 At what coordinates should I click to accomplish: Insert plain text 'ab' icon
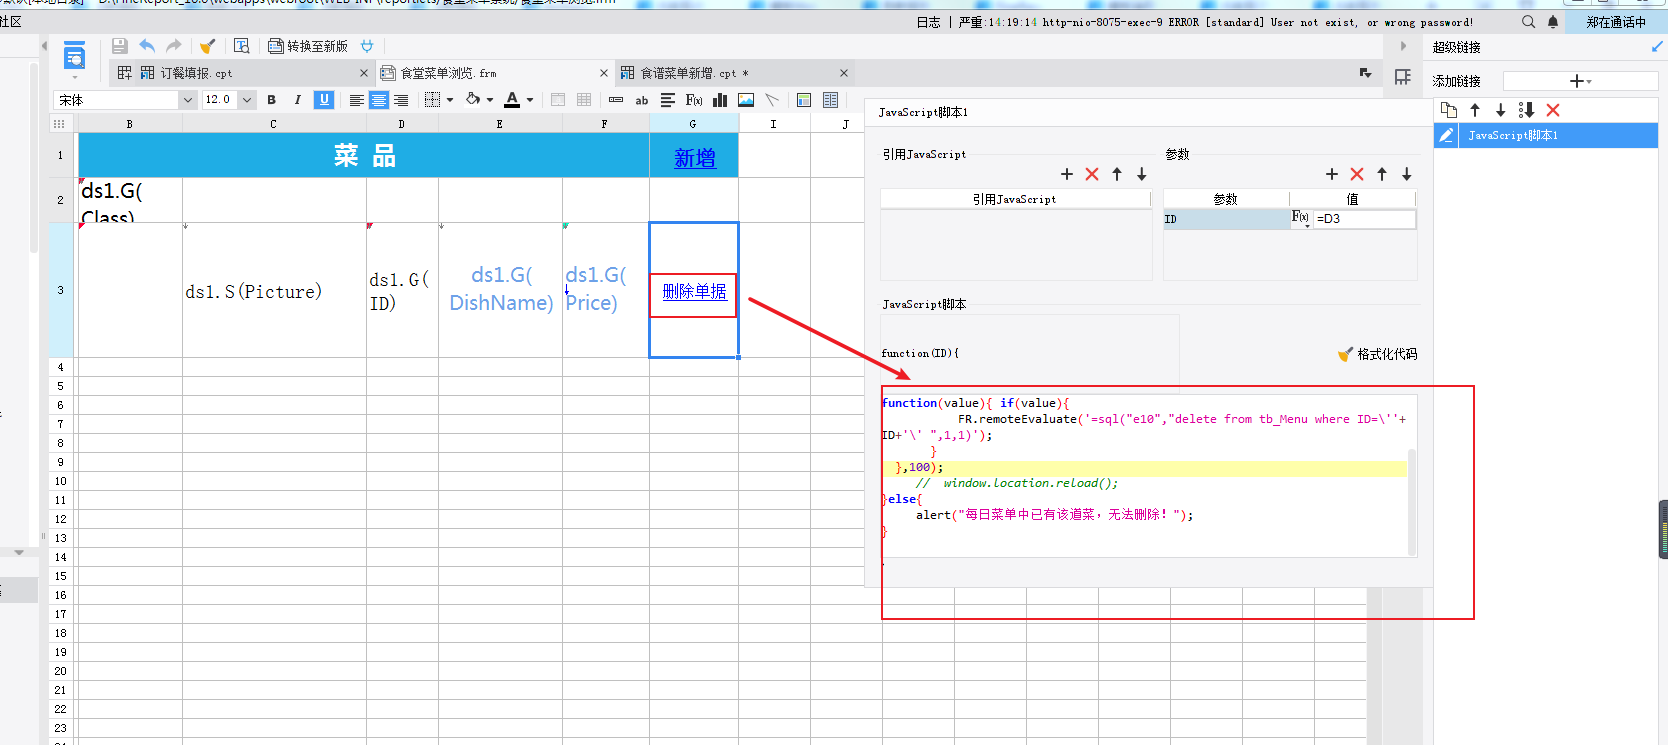642,100
